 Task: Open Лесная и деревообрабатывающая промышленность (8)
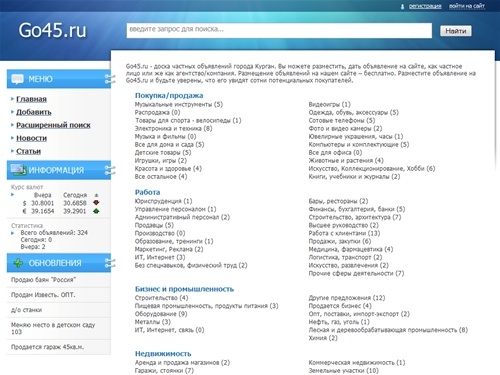[388, 330]
